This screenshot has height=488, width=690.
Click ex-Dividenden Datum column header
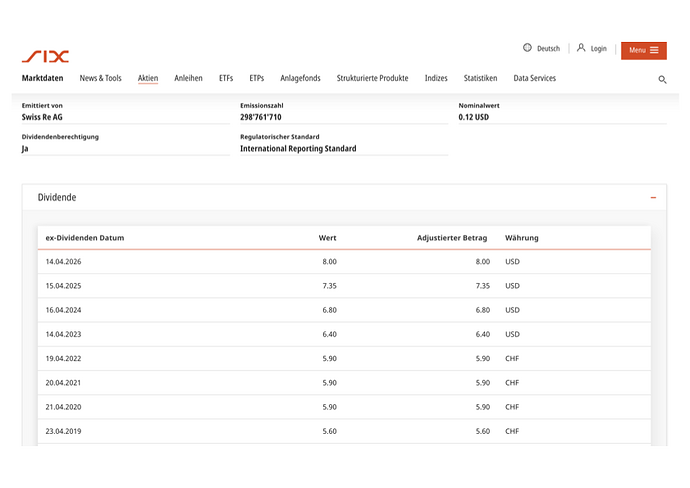point(85,238)
